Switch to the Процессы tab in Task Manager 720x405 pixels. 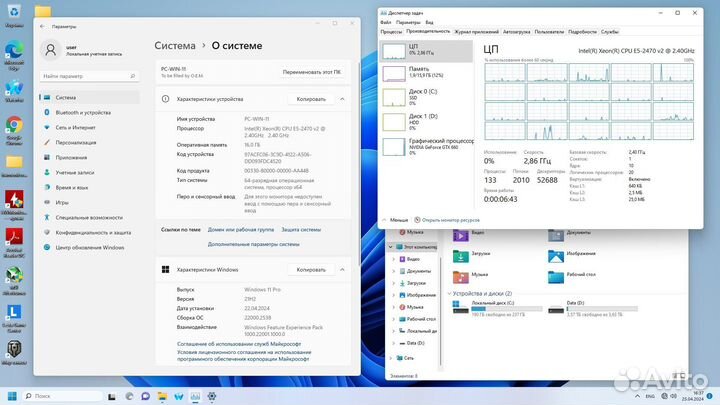click(x=391, y=32)
